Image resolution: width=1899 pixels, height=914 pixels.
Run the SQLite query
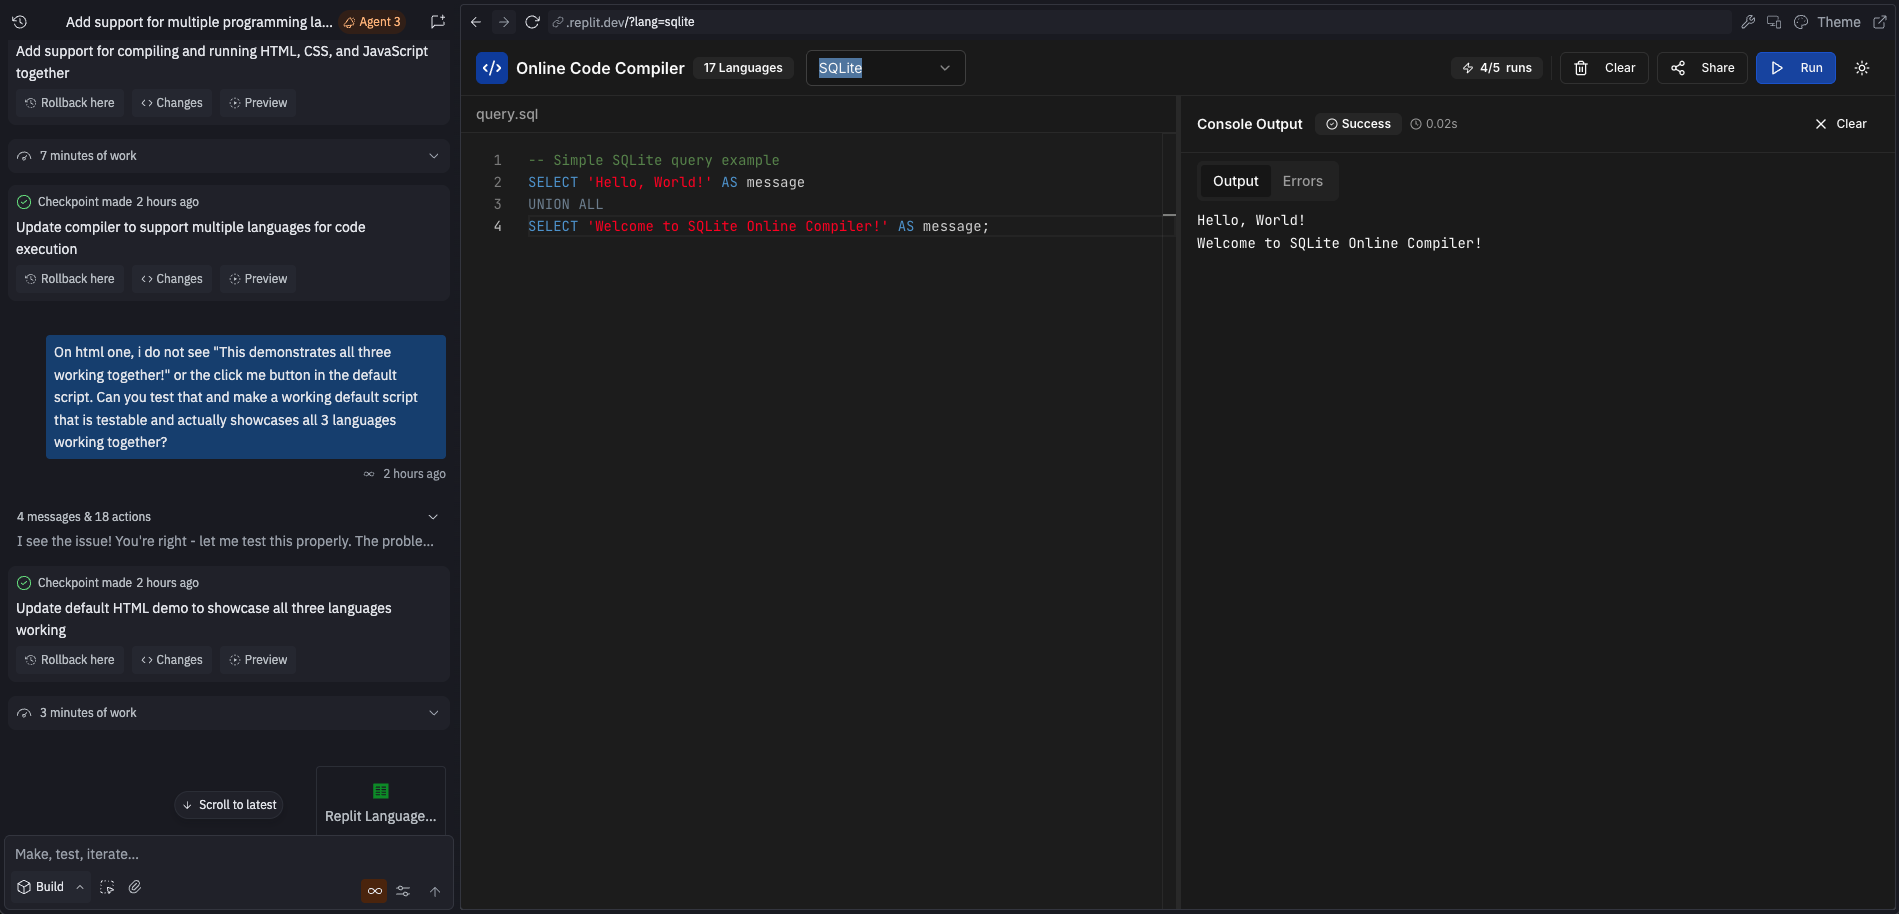point(1795,68)
